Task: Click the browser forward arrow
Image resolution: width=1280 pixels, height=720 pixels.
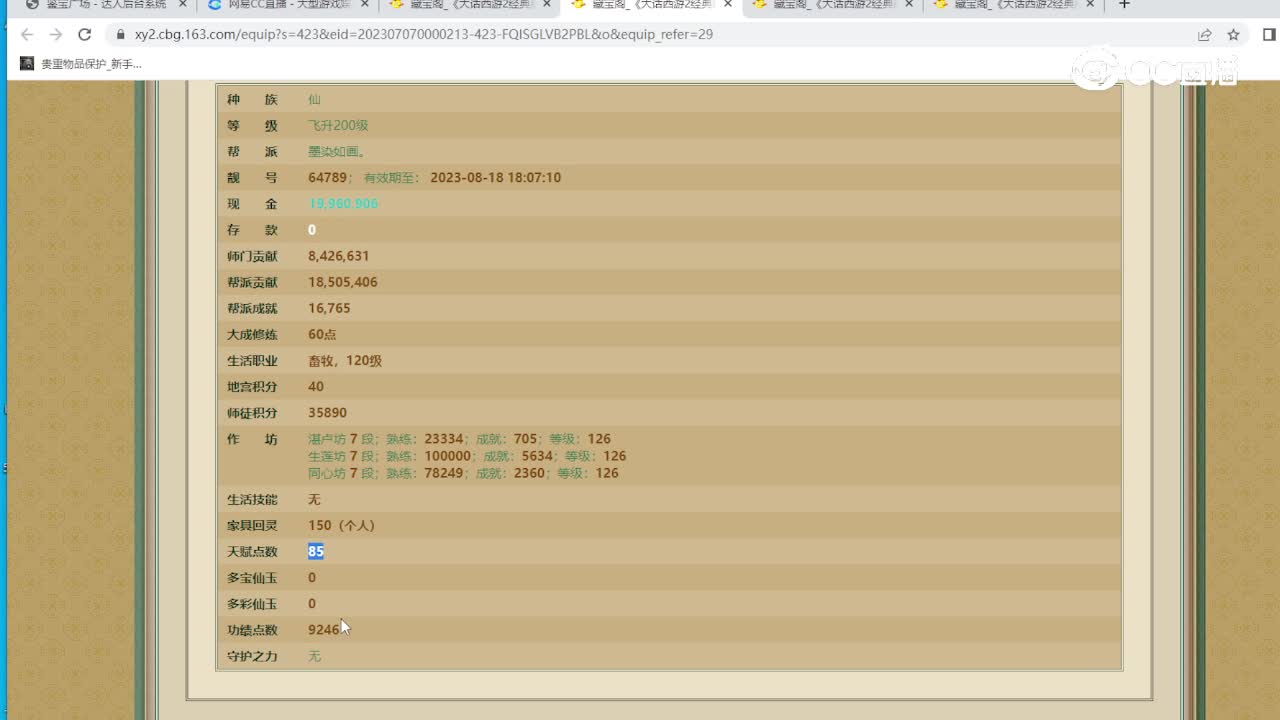Action: coord(56,34)
